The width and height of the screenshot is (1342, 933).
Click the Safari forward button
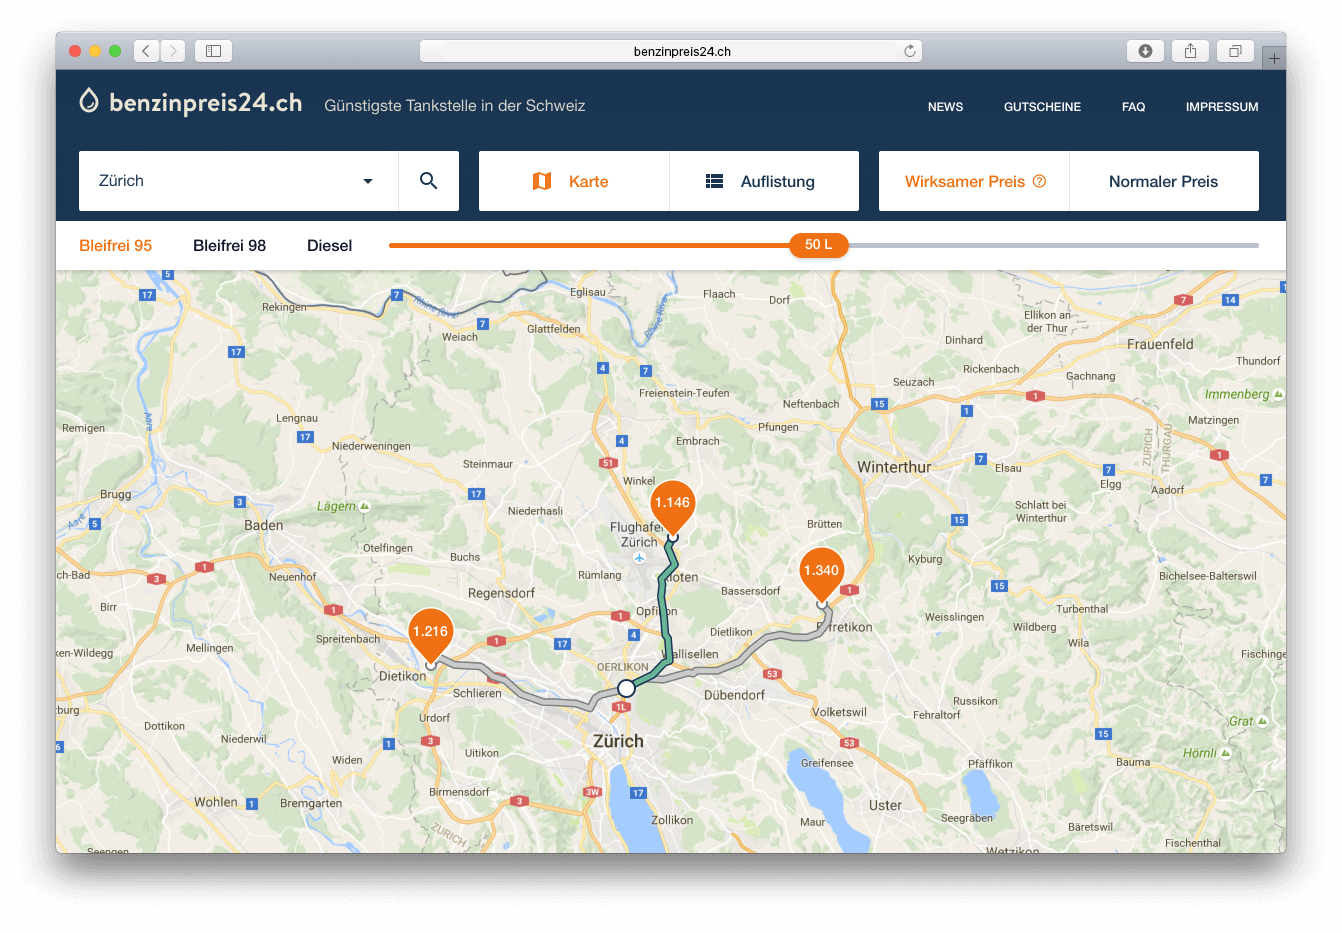173,51
